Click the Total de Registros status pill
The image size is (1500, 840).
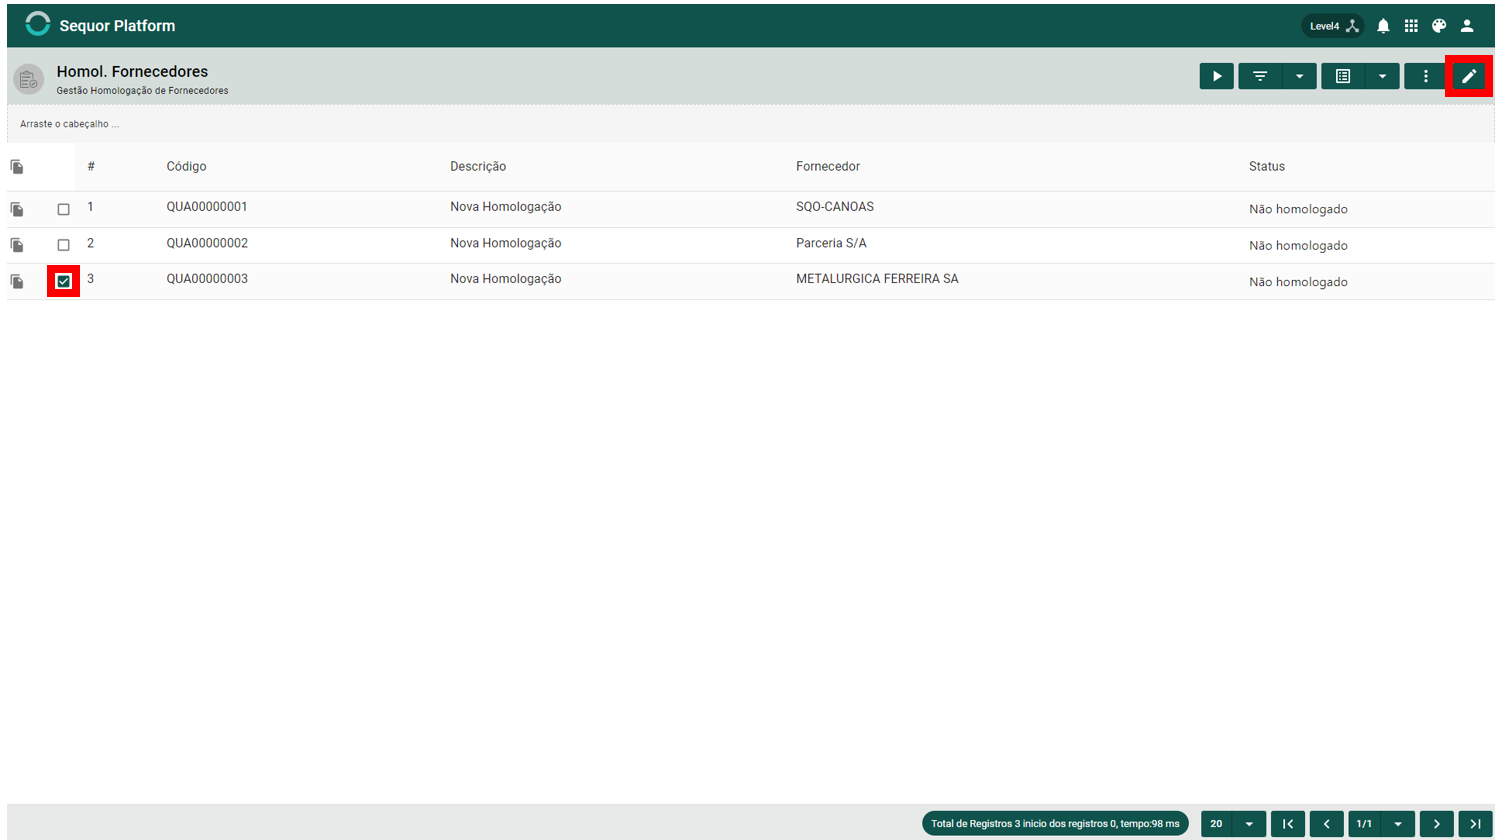coord(1055,824)
